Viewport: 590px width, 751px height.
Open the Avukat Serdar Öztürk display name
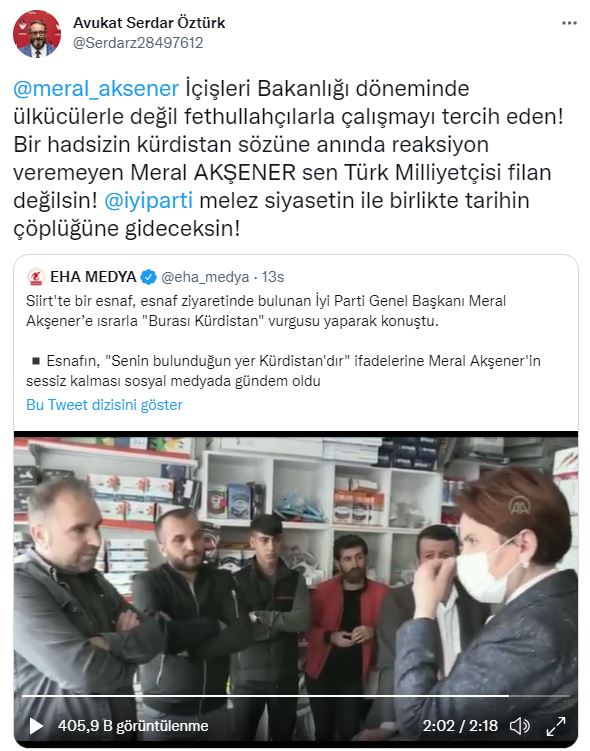(149, 23)
